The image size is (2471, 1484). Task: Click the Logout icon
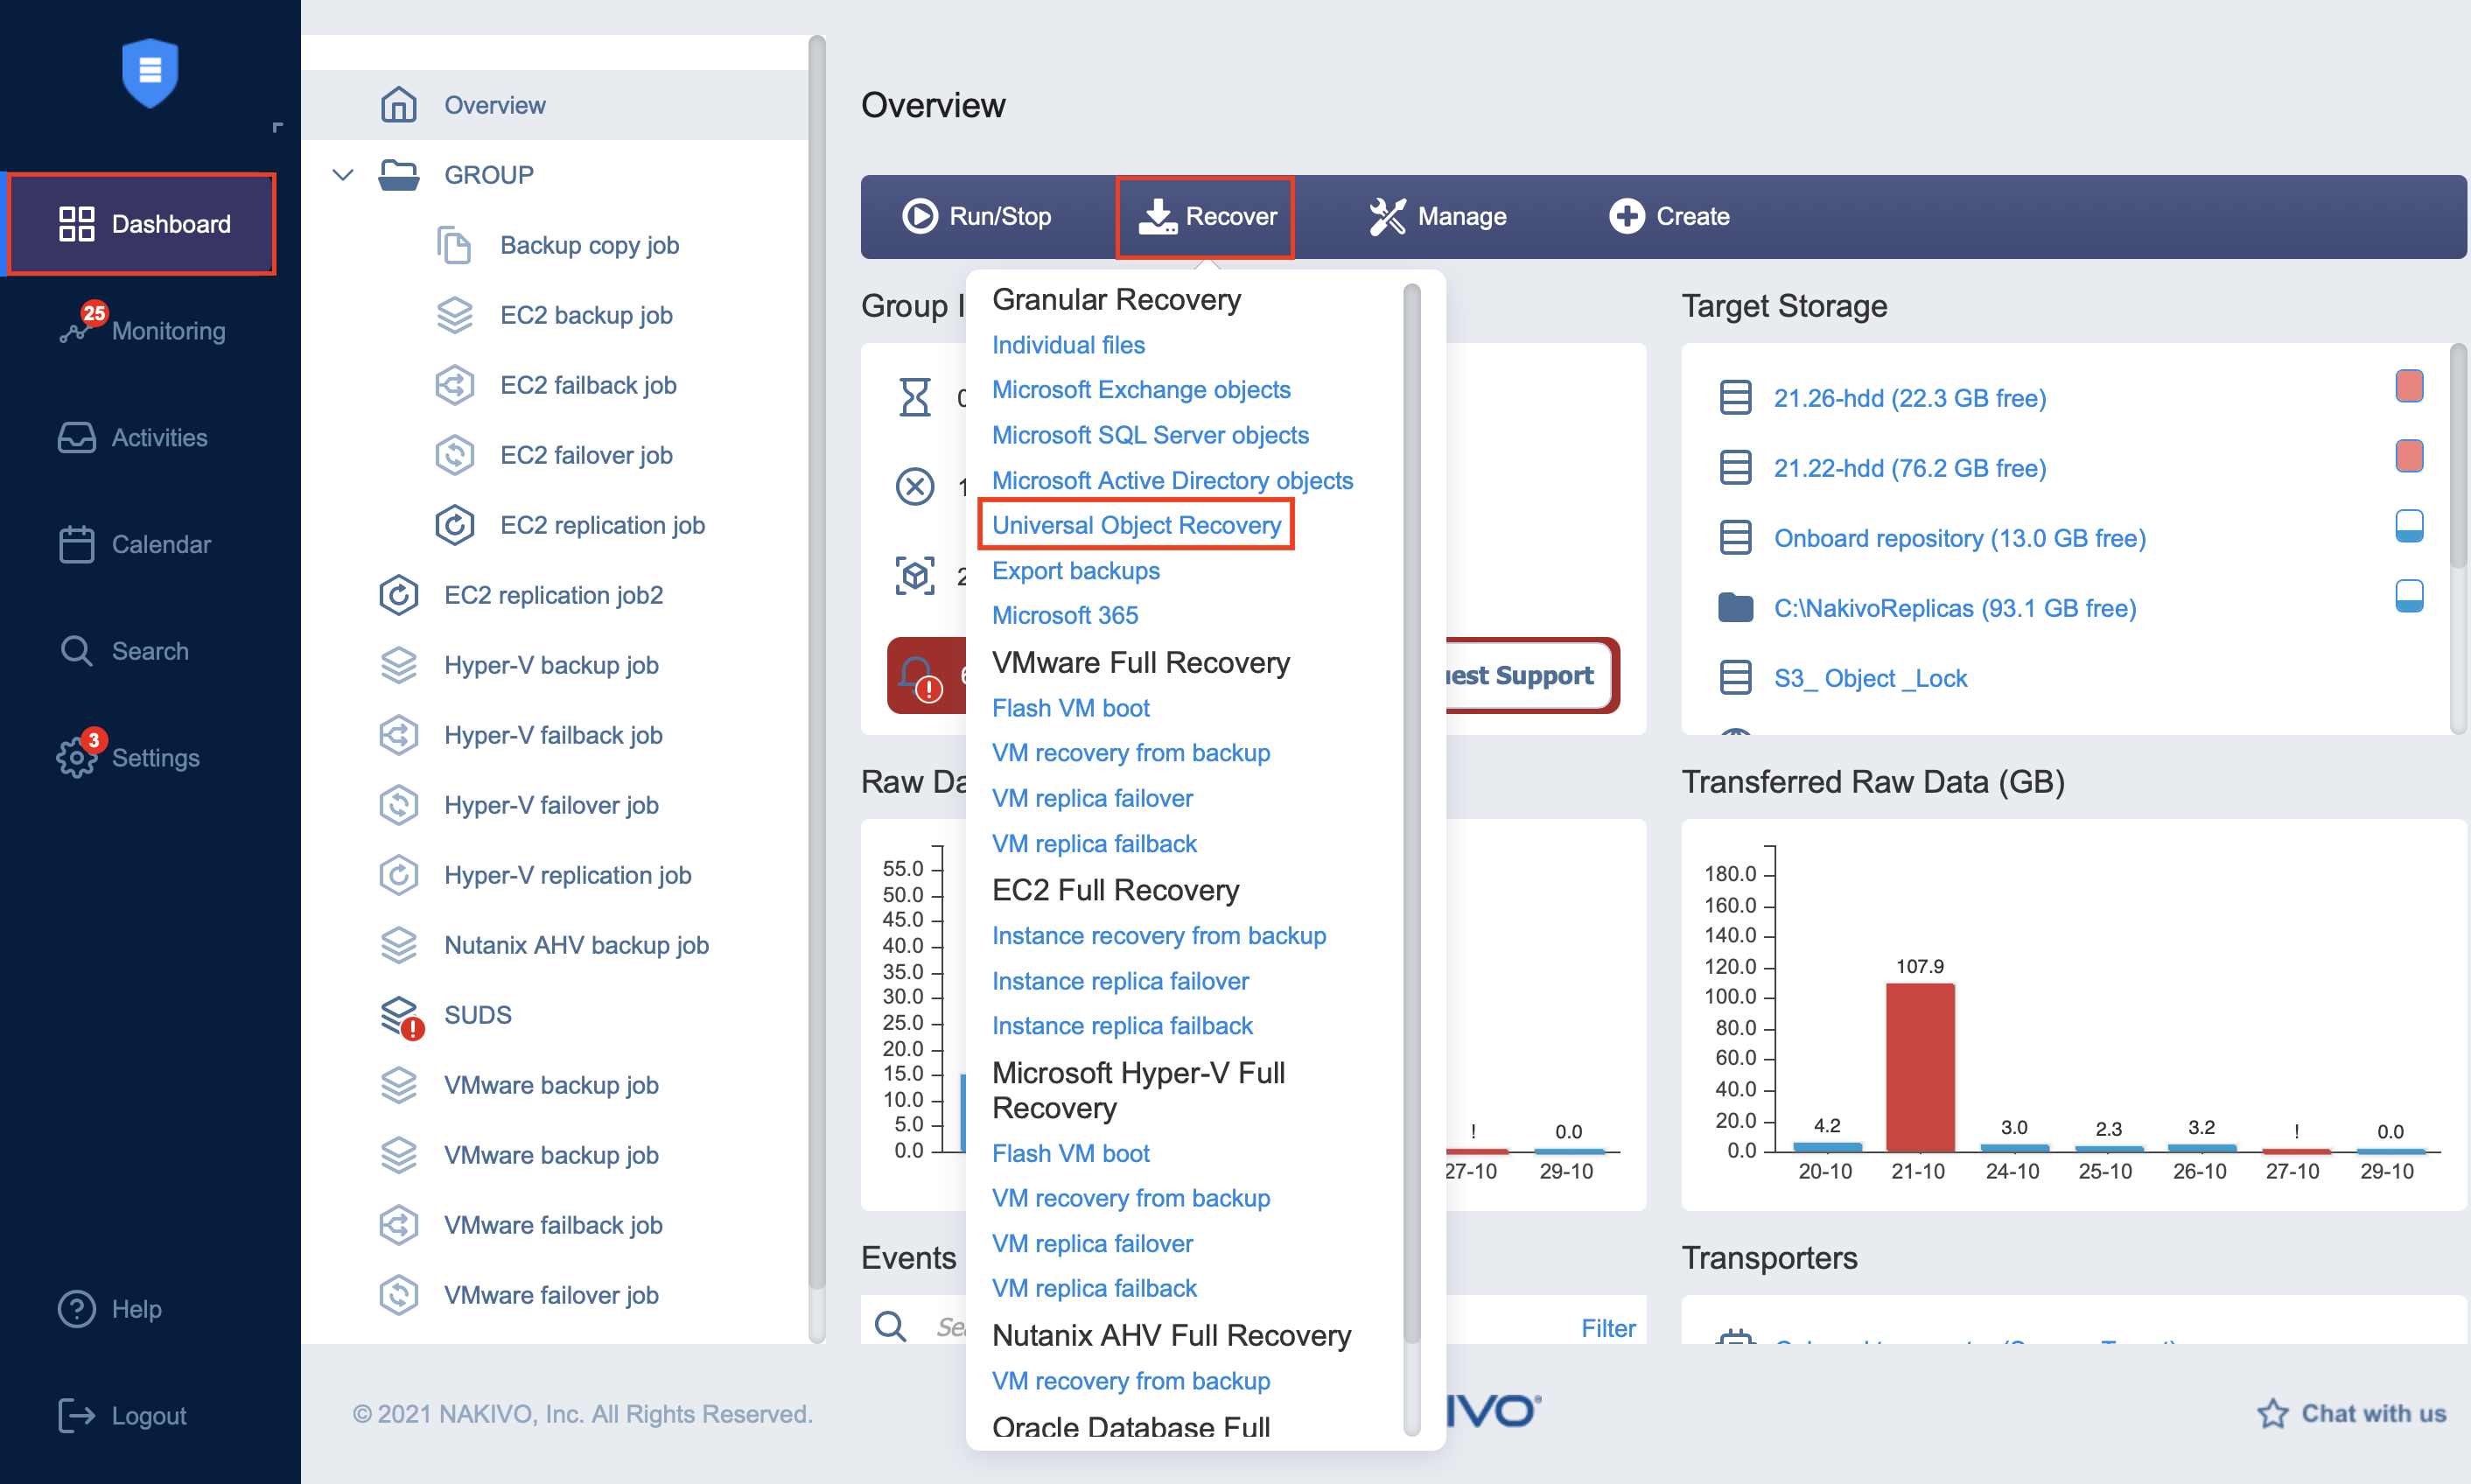coord(76,1415)
